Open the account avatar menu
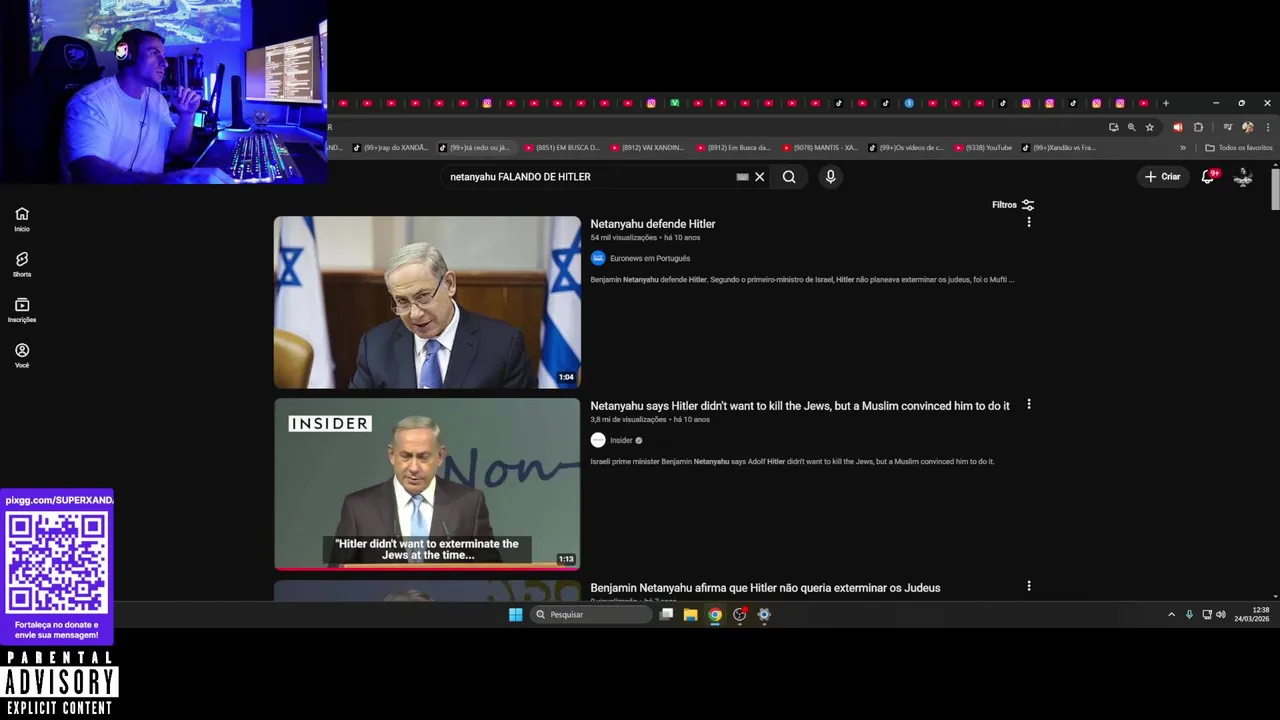The width and height of the screenshot is (1280, 720). (x=1243, y=177)
